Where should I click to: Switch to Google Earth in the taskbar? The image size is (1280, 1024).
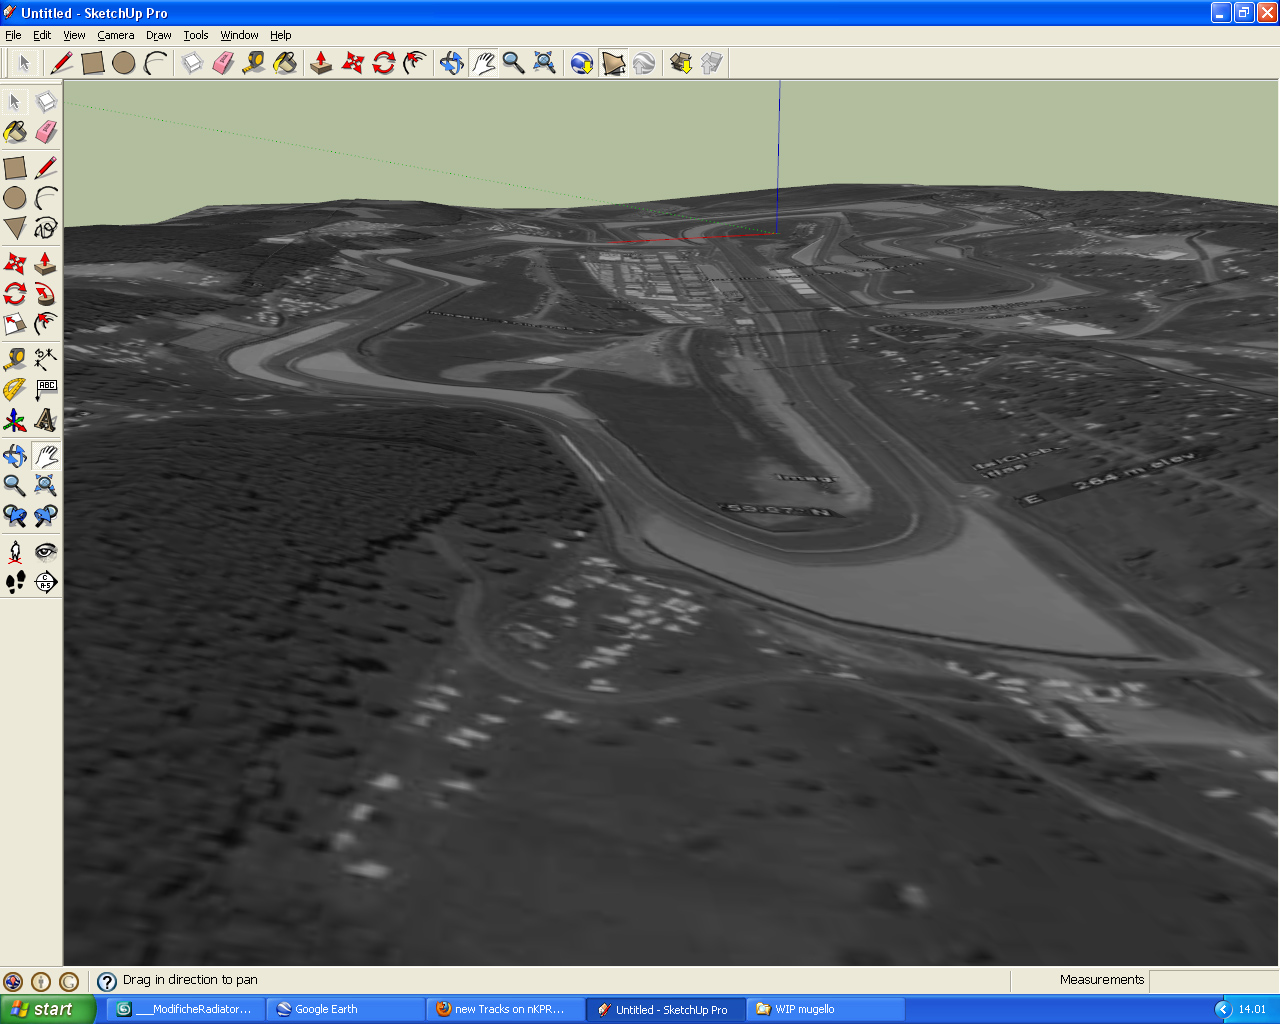tap(345, 1009)
